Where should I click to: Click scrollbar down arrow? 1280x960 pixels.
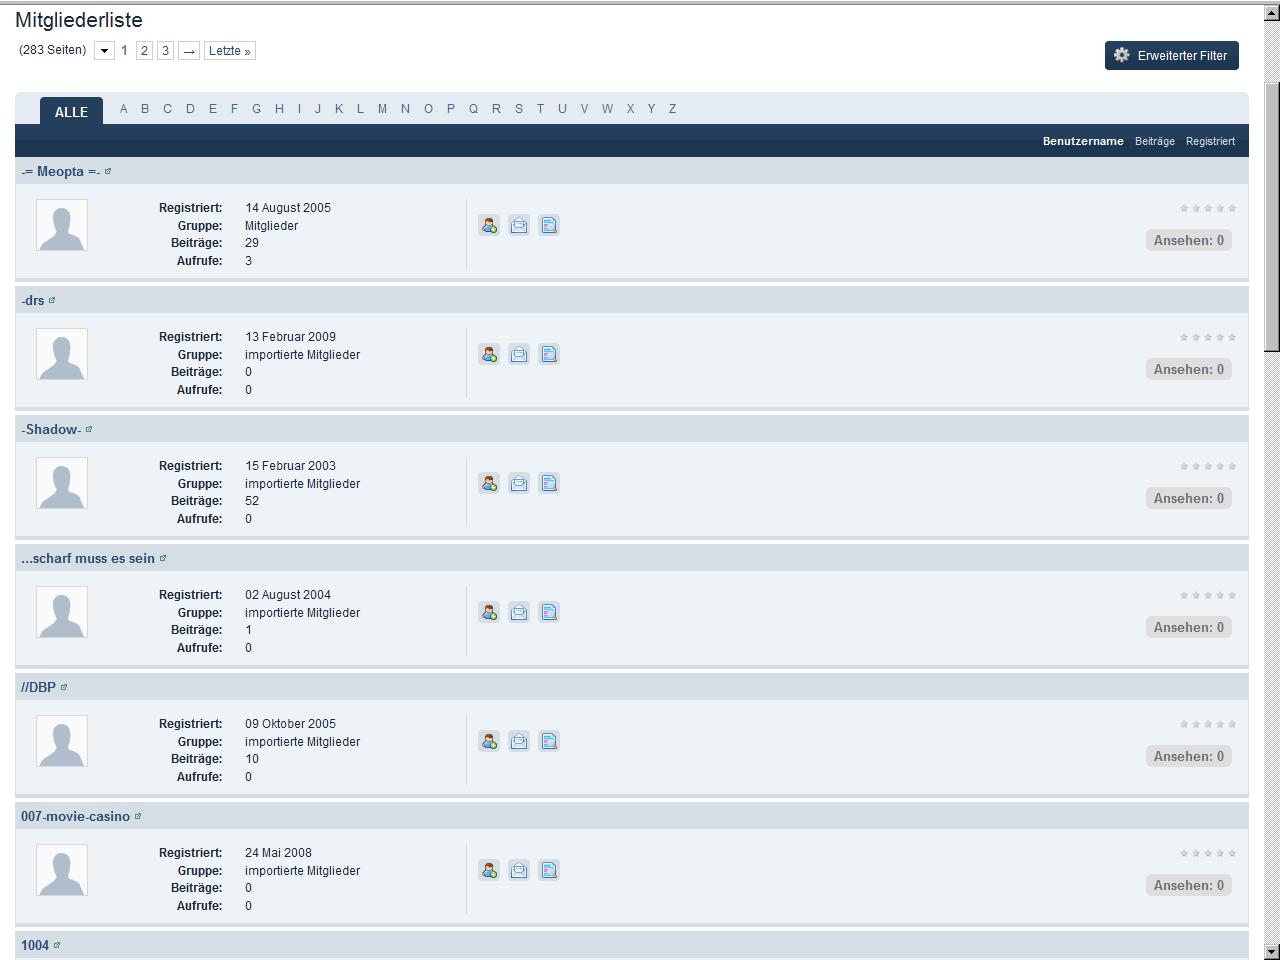coord(1271,951)
